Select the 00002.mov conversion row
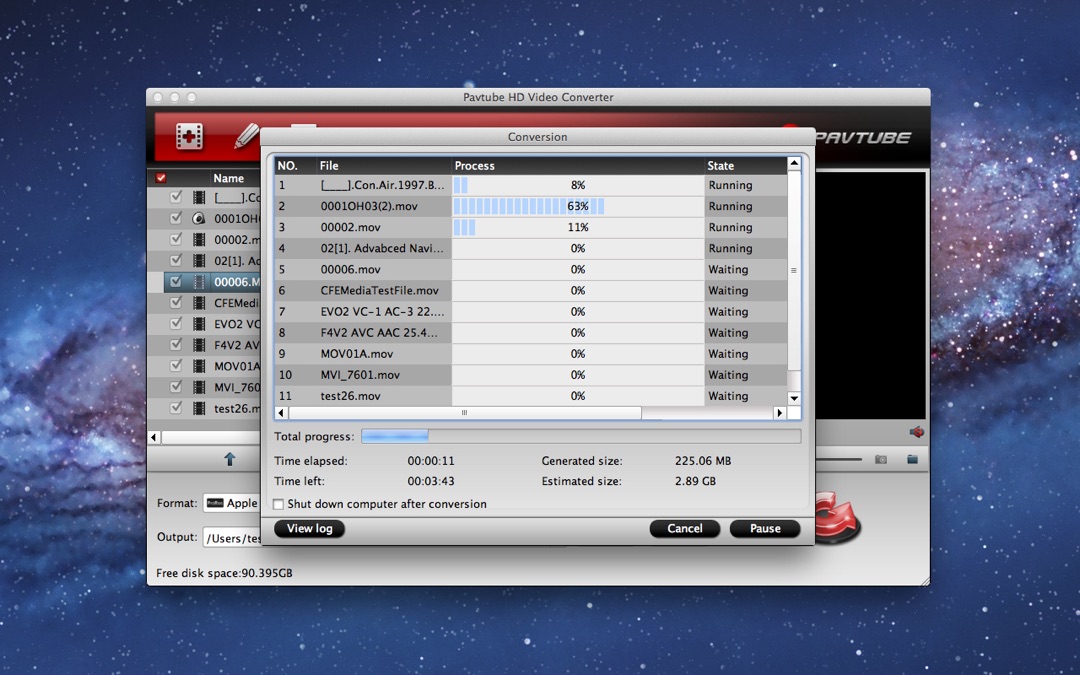1080x675 pixels. (x=530, y=227)
